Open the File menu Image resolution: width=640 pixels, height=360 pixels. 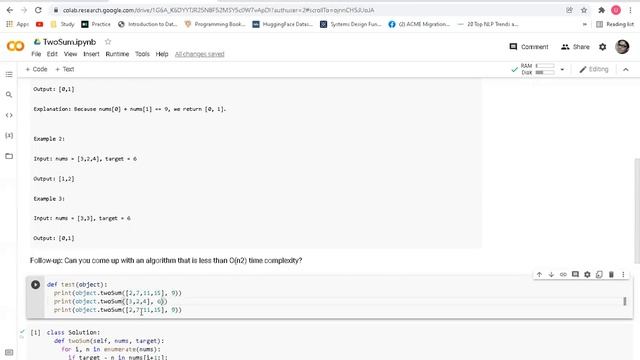(x=36, y=54)
